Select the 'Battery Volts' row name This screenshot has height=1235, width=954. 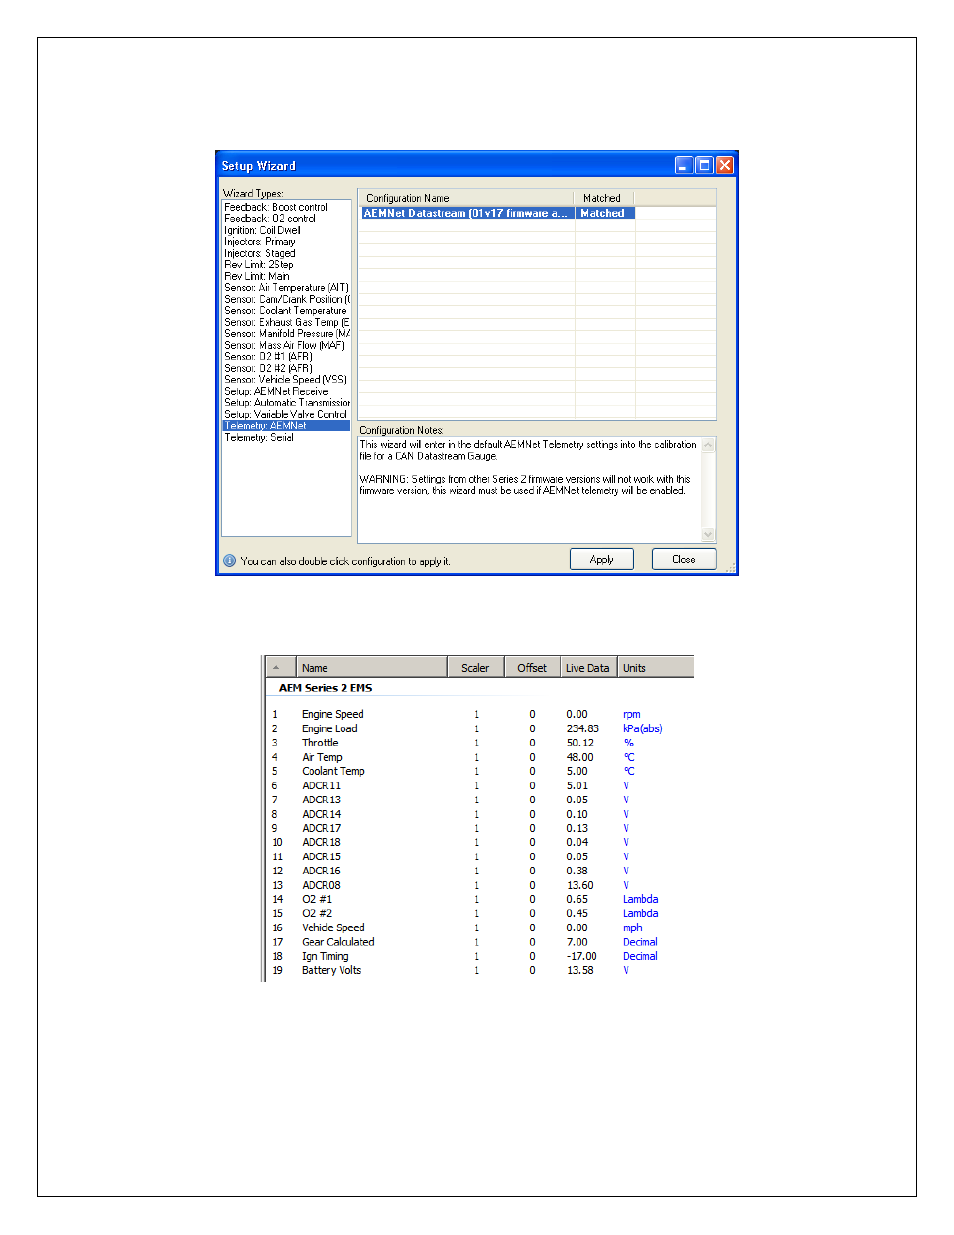[x=331, y=970]
